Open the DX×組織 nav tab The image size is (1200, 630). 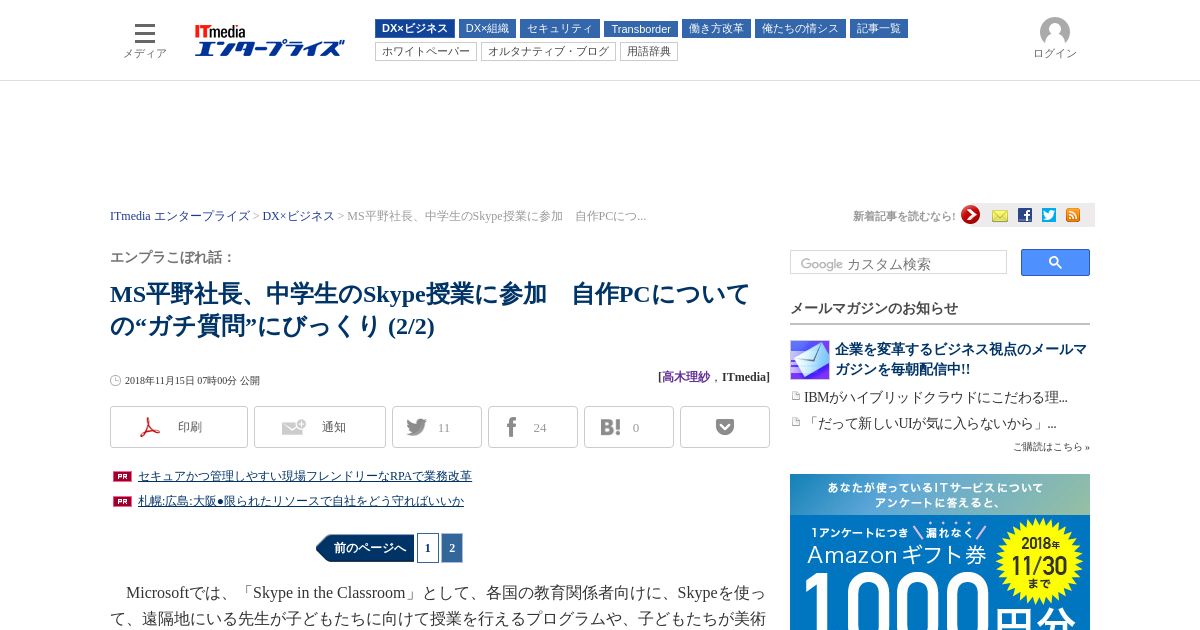[x=487, y=29]
